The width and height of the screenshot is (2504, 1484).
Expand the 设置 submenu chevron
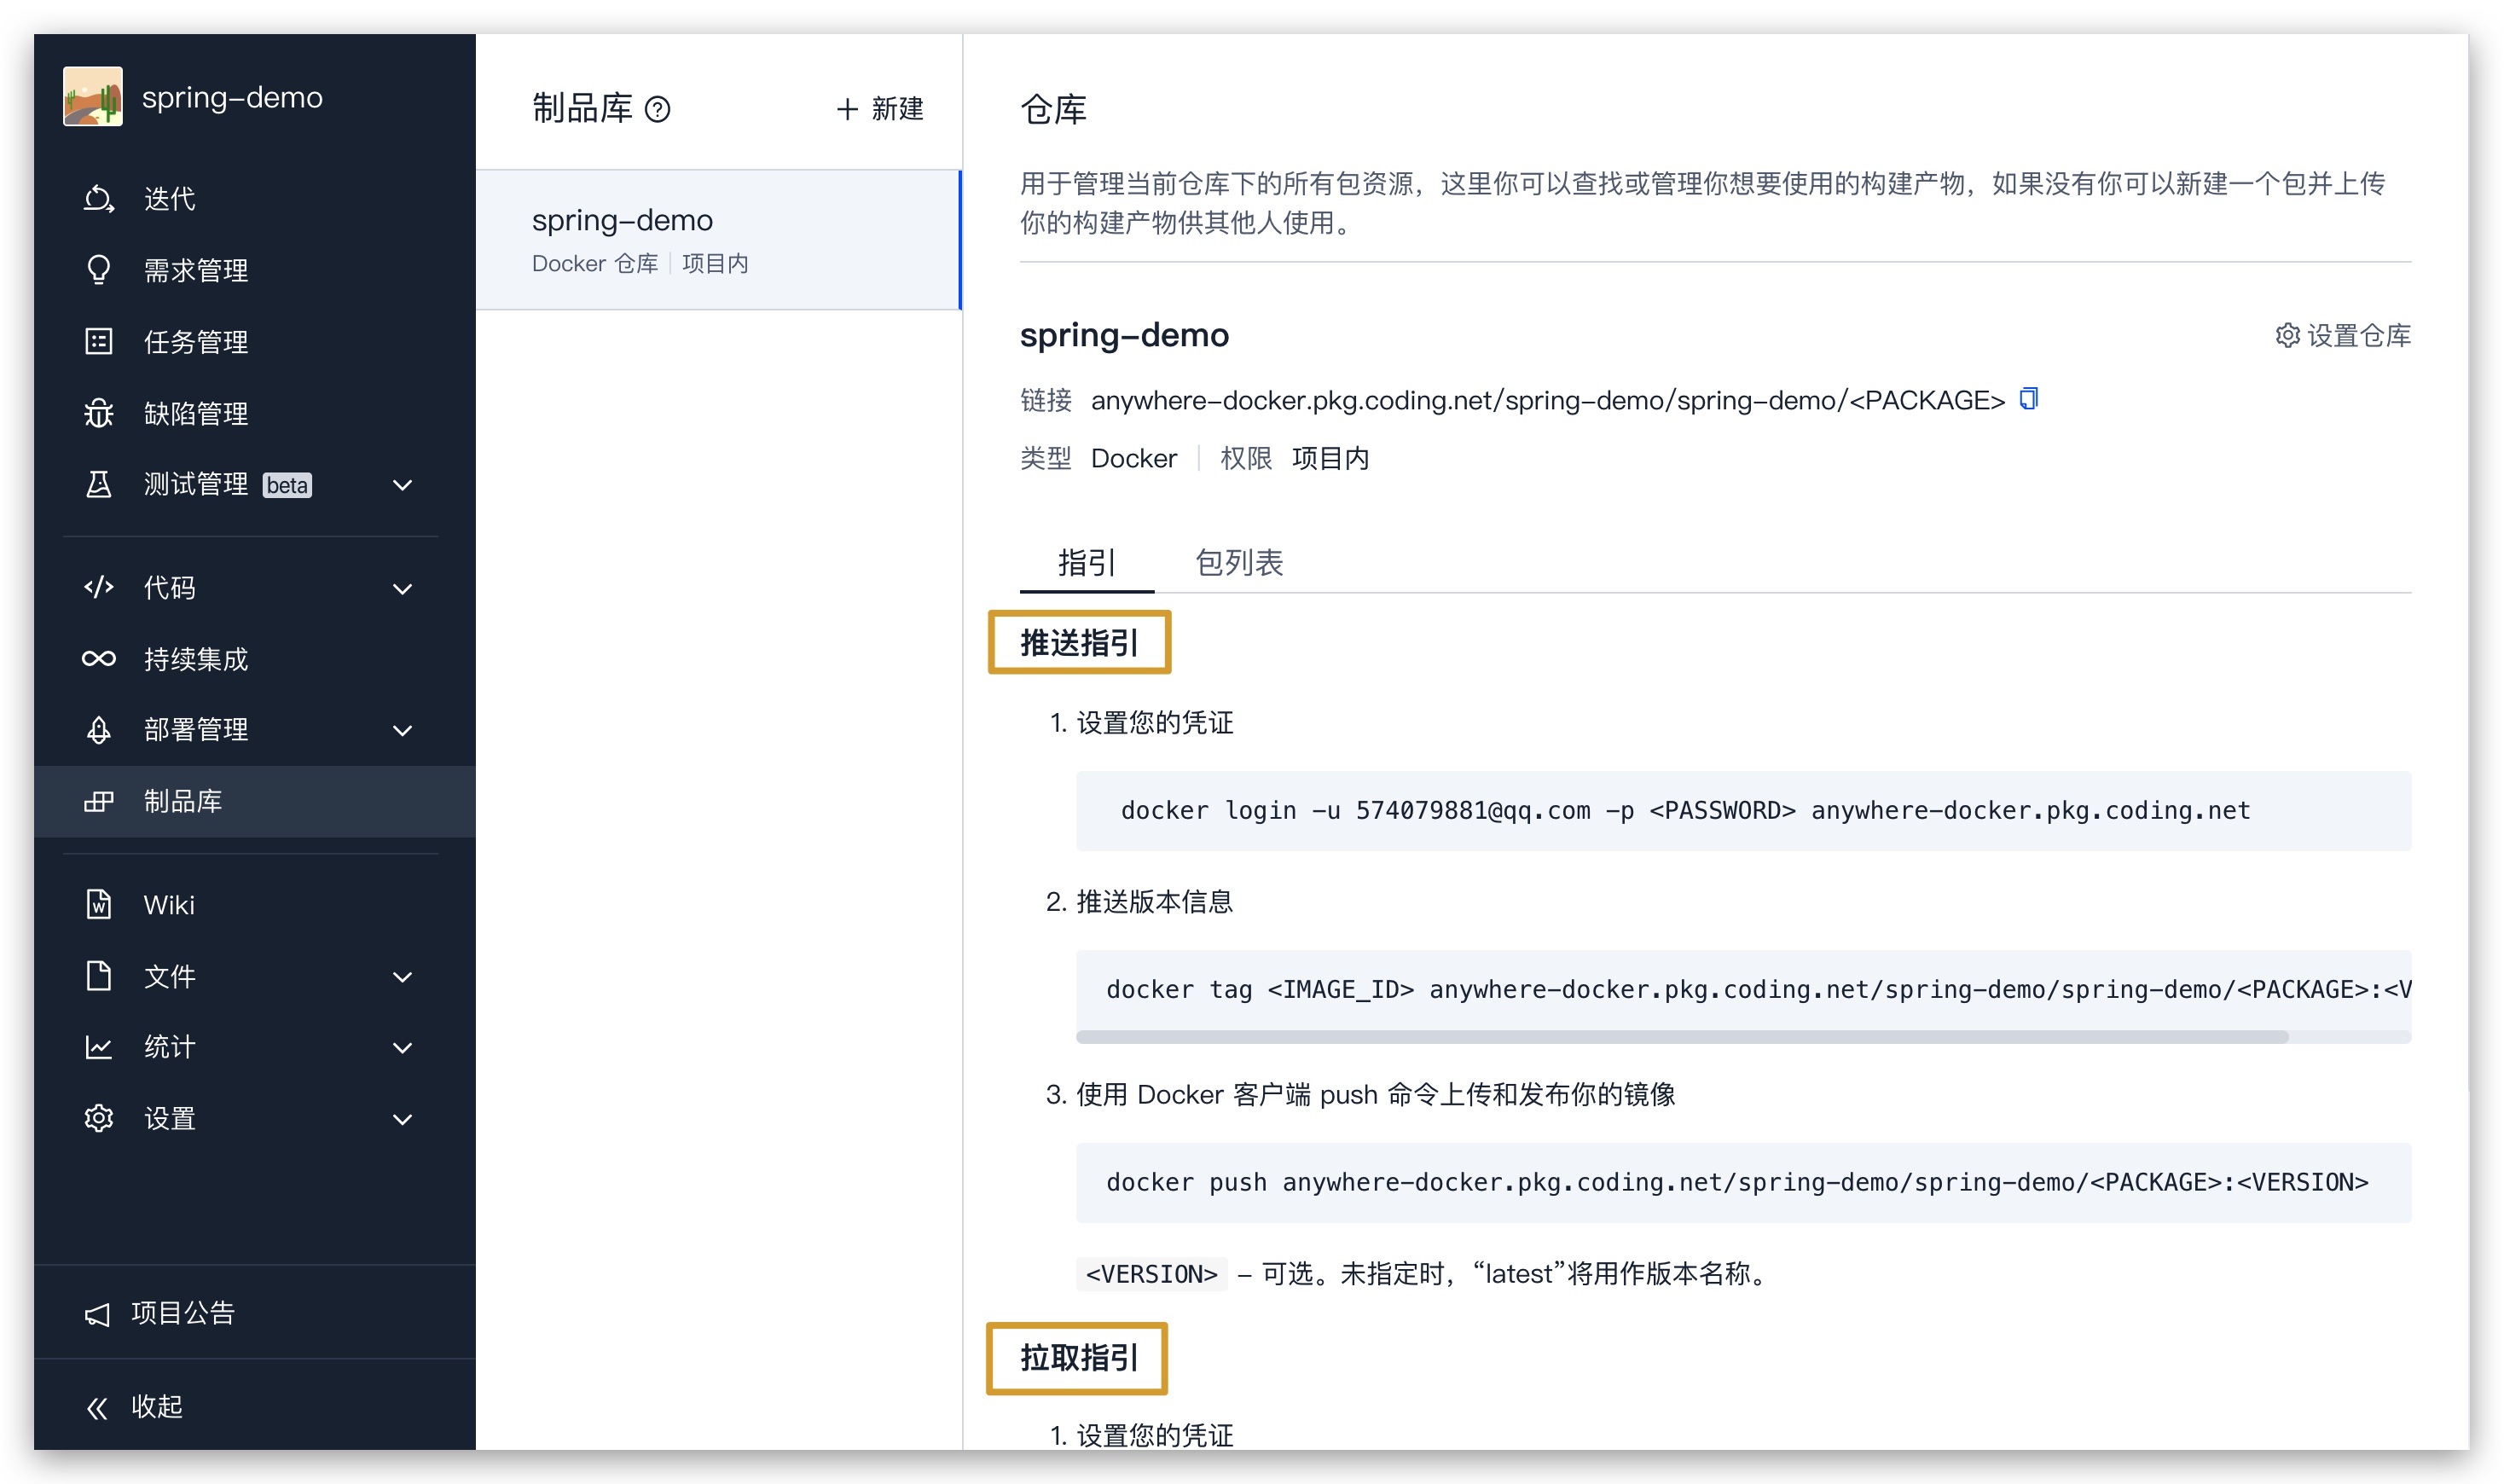402,1120
